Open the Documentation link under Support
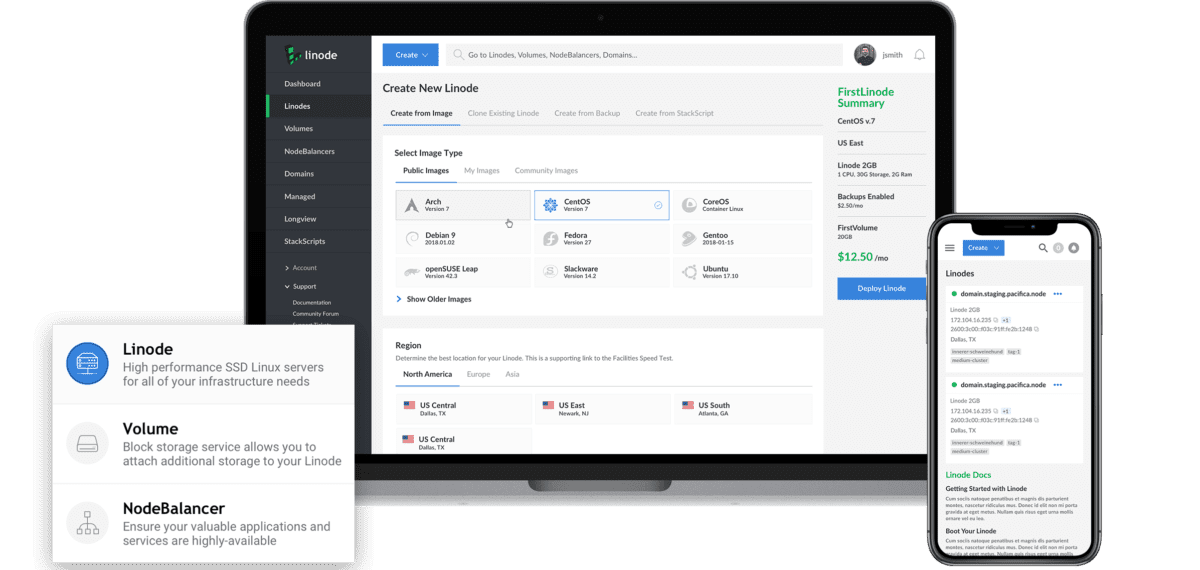This screenshot has width=1200, height=570. coord(312,302)
